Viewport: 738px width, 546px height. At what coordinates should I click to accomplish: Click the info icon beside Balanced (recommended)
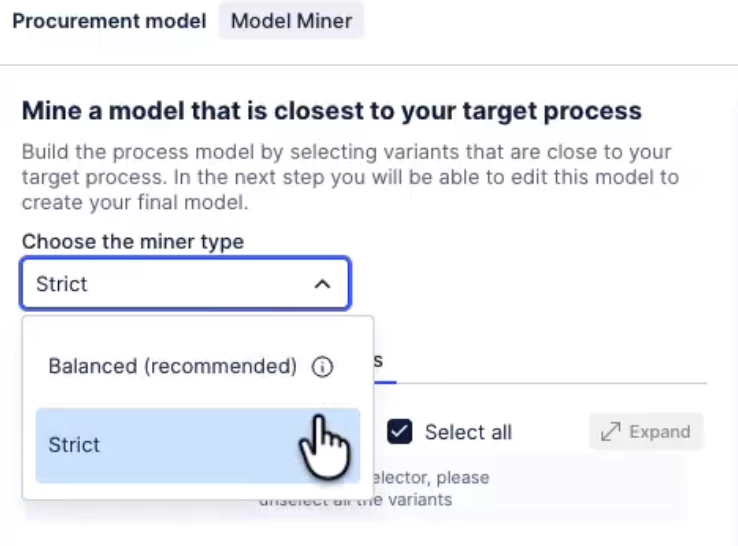click(x=322, y=367)
